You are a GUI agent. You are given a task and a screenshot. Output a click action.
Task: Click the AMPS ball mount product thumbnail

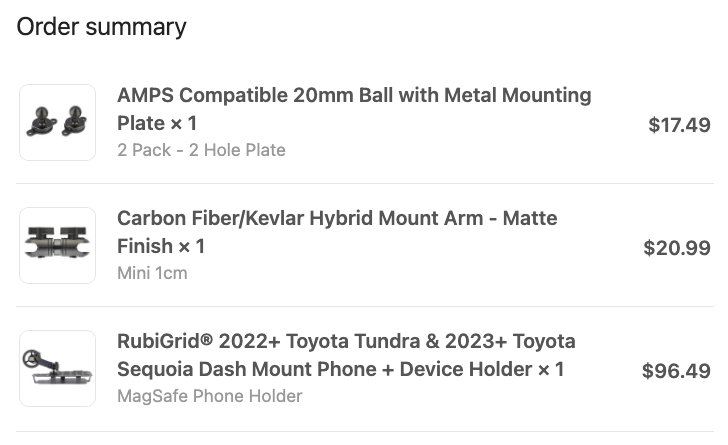(x=58, y=123)
